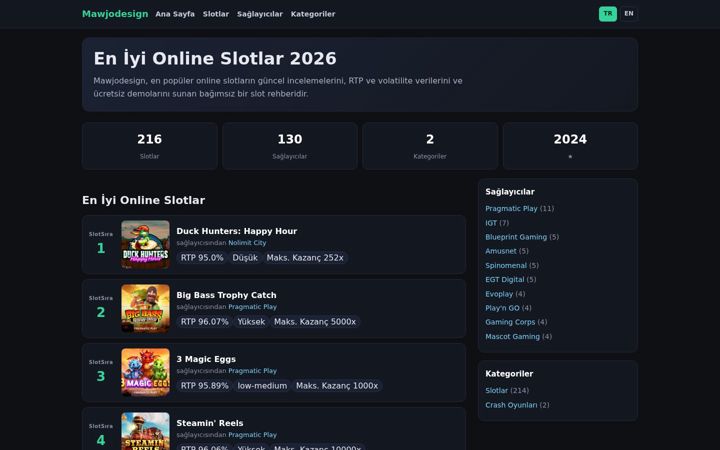
Task: Open Blueprint Gaming provider link
Action: click(516, 237)
